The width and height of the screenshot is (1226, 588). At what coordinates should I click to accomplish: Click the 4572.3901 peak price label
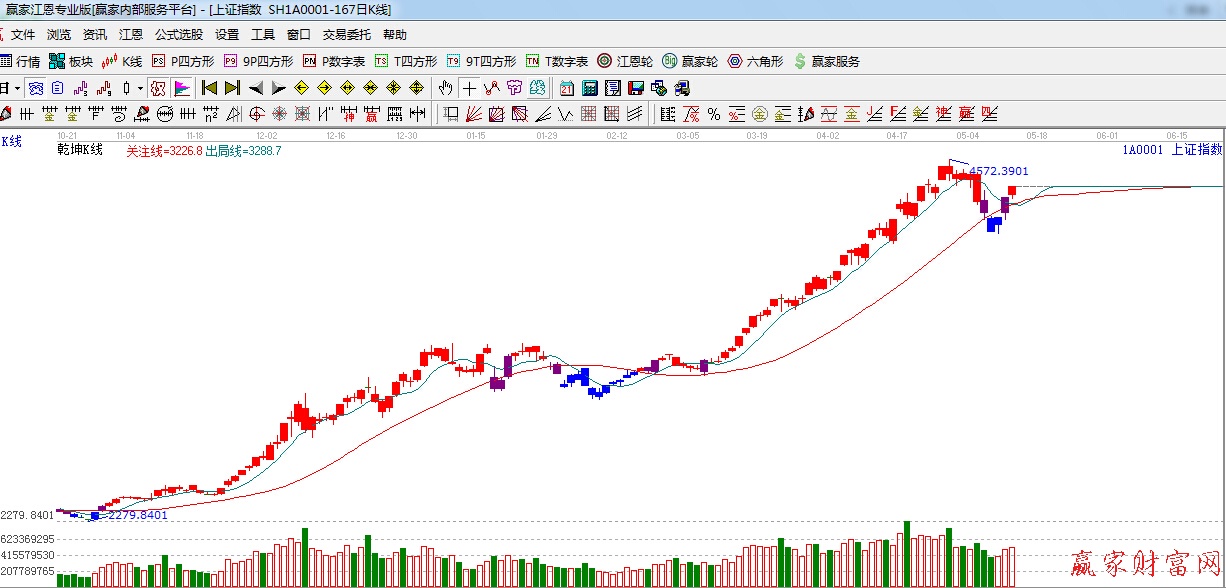[998, 171]
